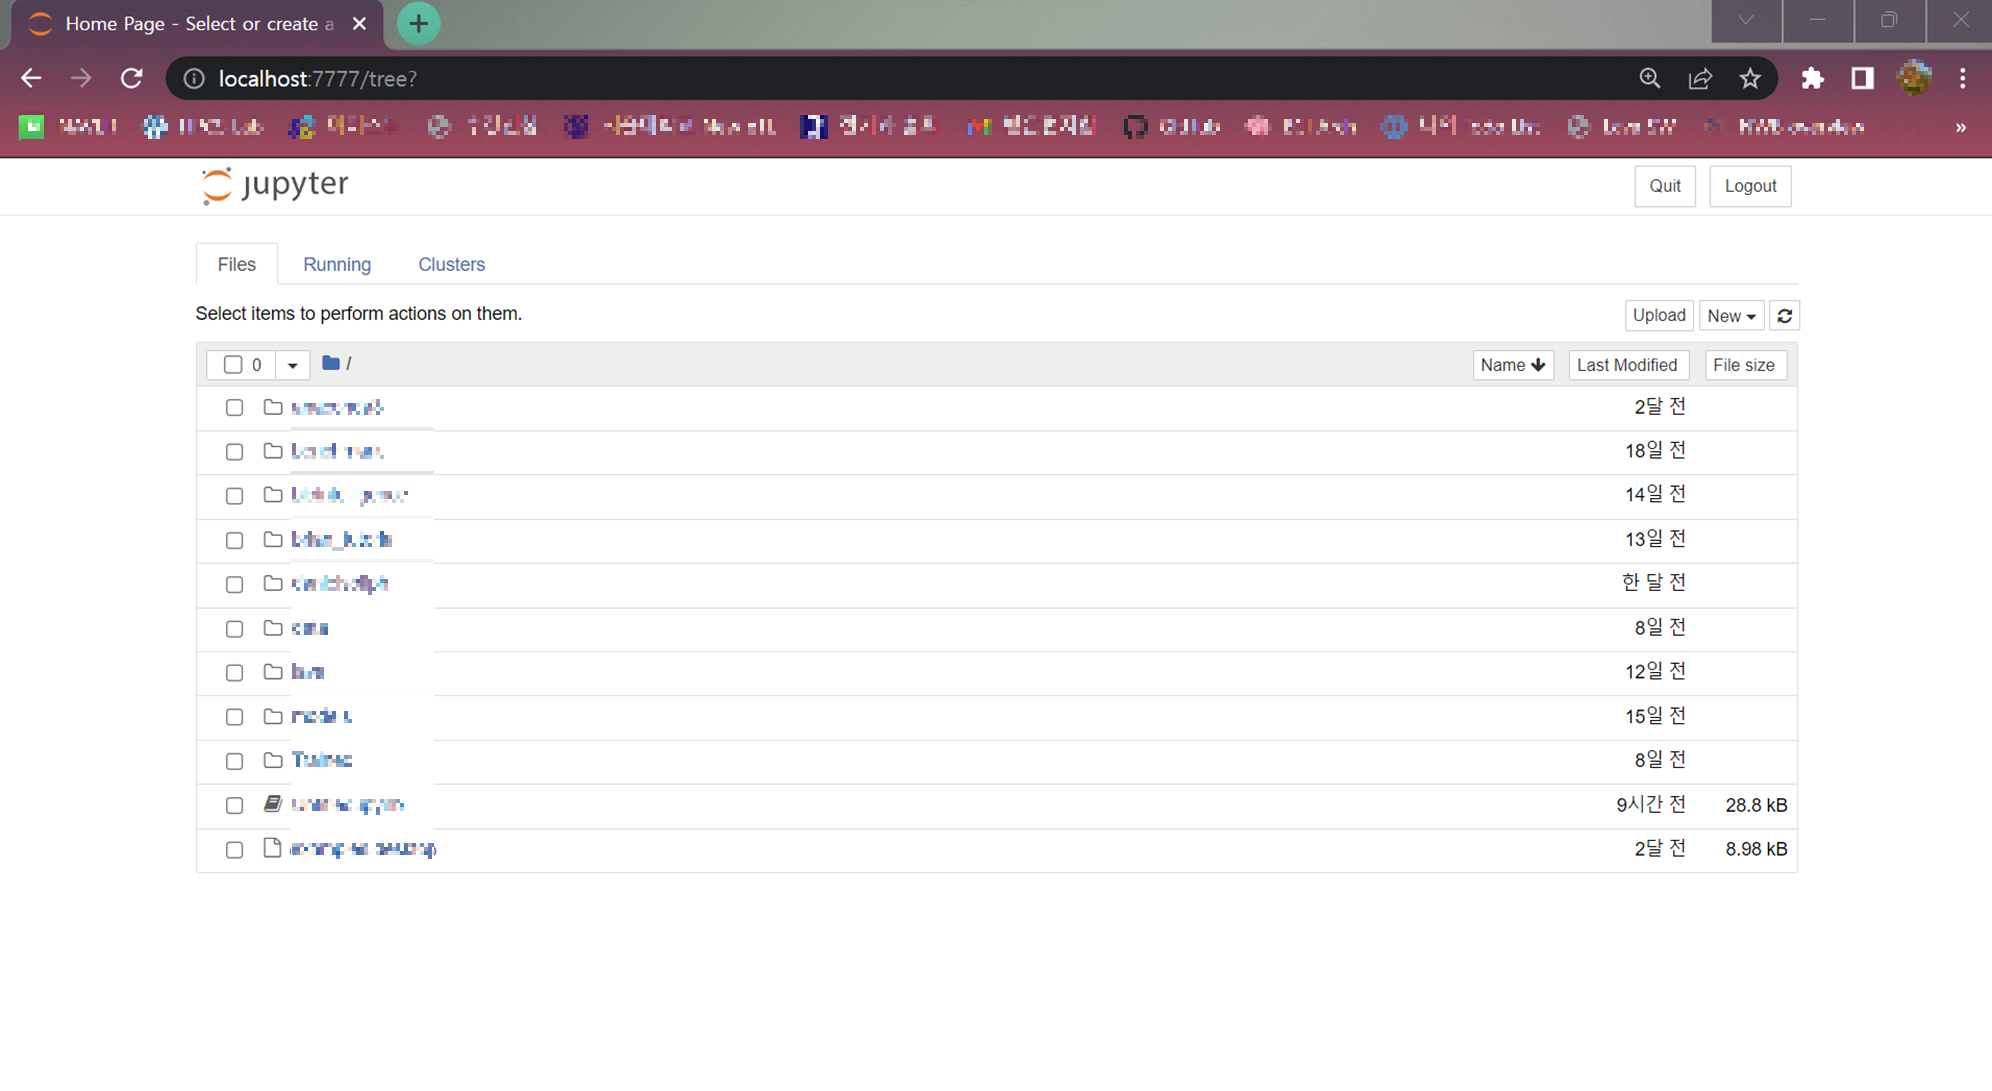Open the browser extensions puzzle icon
The height and width of the screenshot is (1091, 1992).
pos(1812,78)
